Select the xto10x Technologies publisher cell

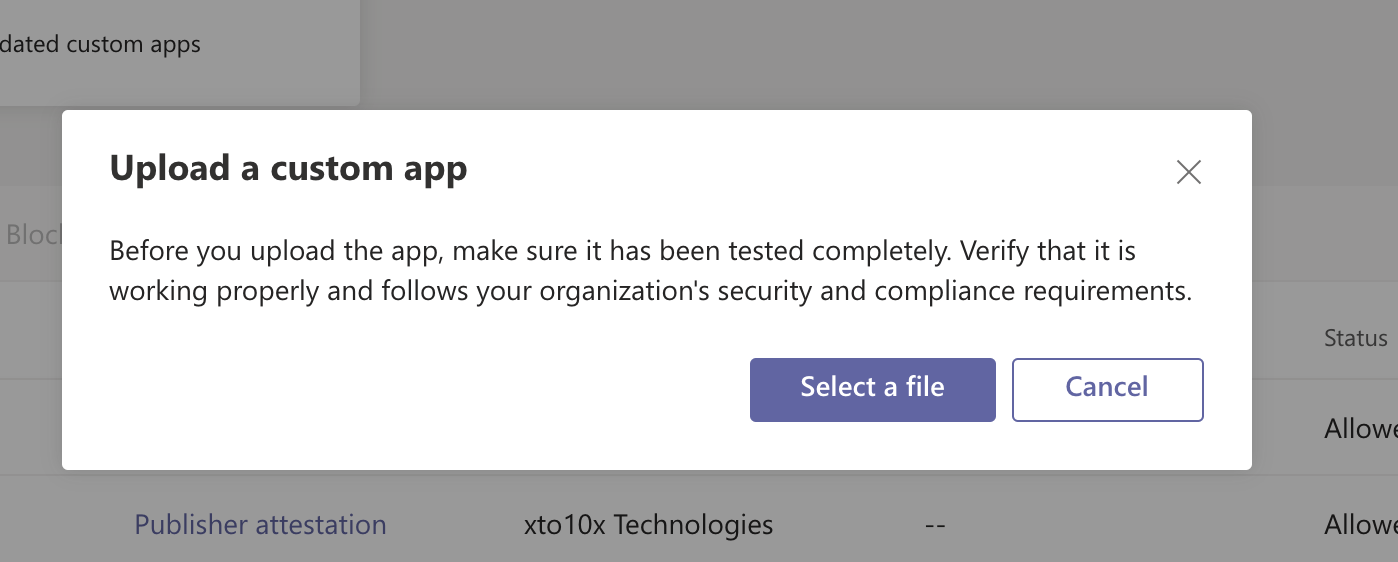[x=648, y=524]
